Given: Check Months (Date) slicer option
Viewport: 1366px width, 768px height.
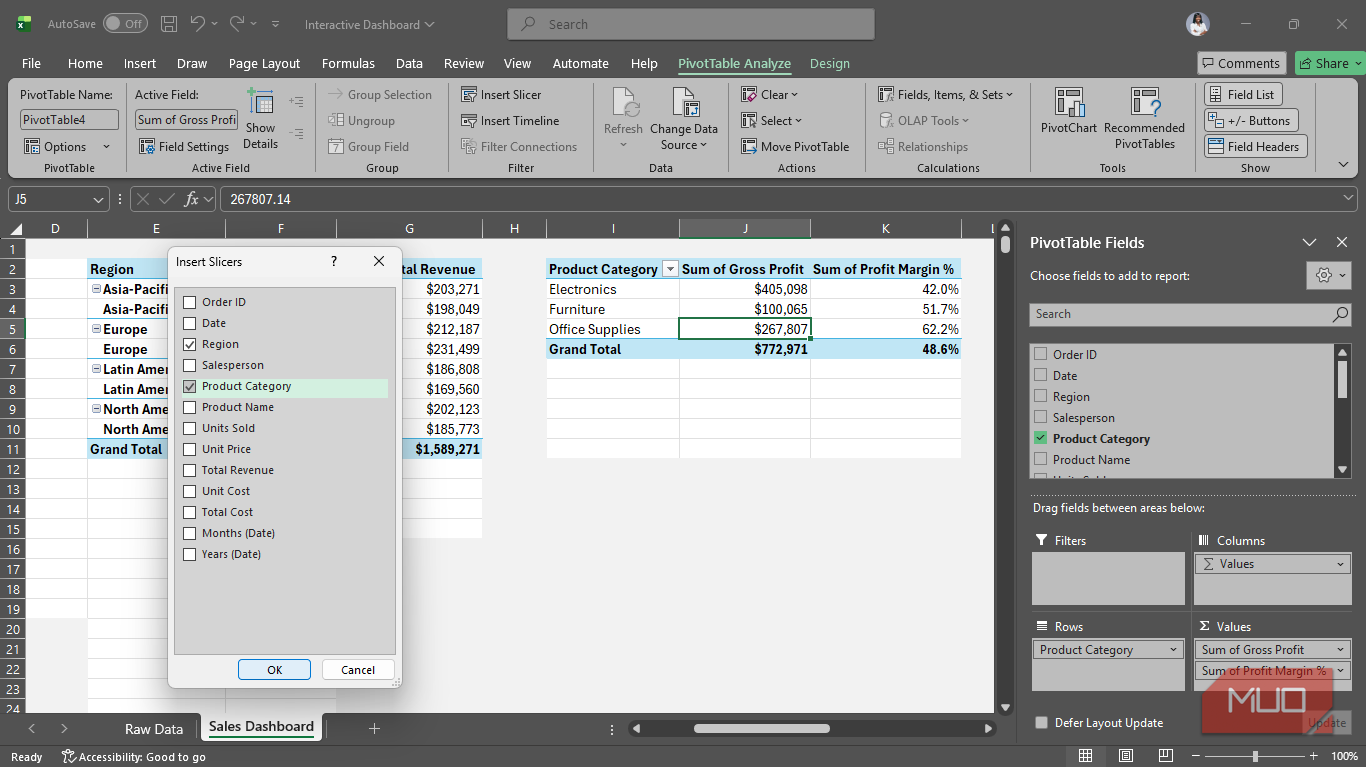Looking at the screenshot, I should 190,533.
